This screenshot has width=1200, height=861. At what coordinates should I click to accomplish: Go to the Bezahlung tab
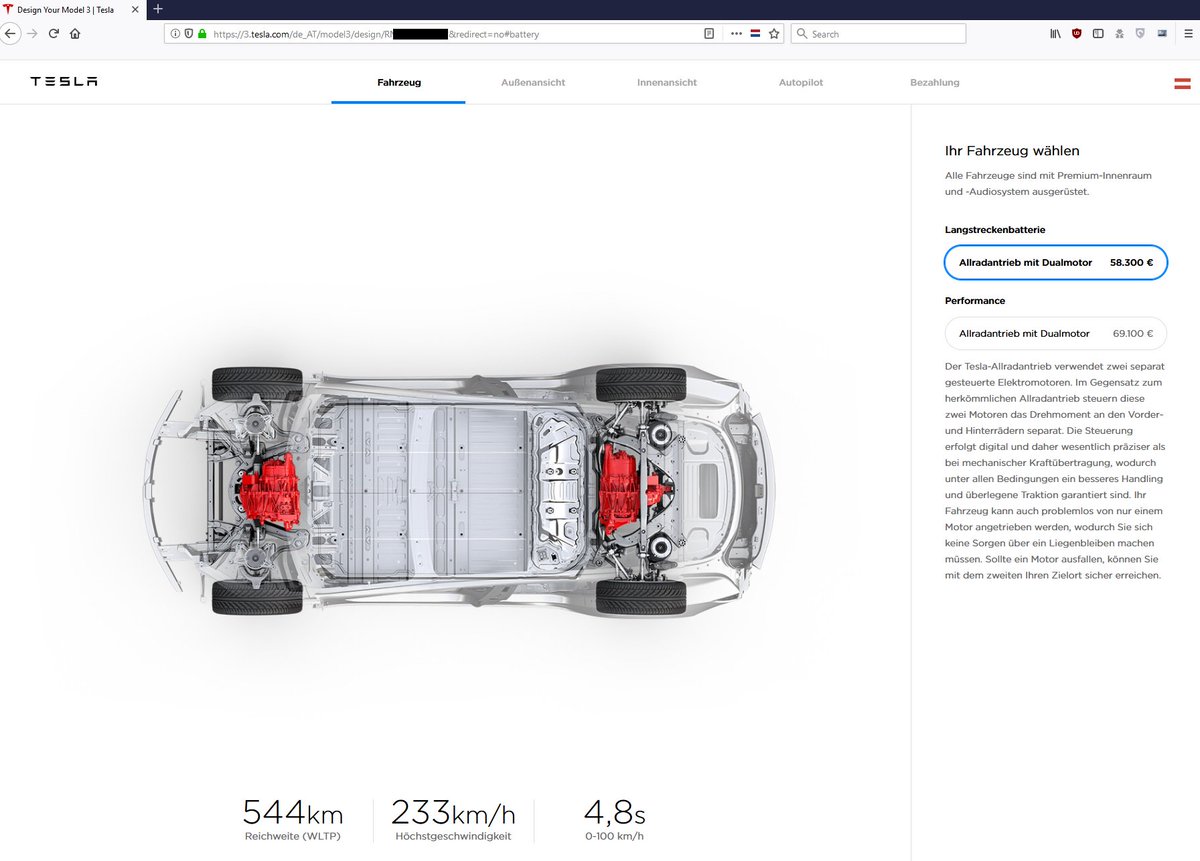click(935, 82)
